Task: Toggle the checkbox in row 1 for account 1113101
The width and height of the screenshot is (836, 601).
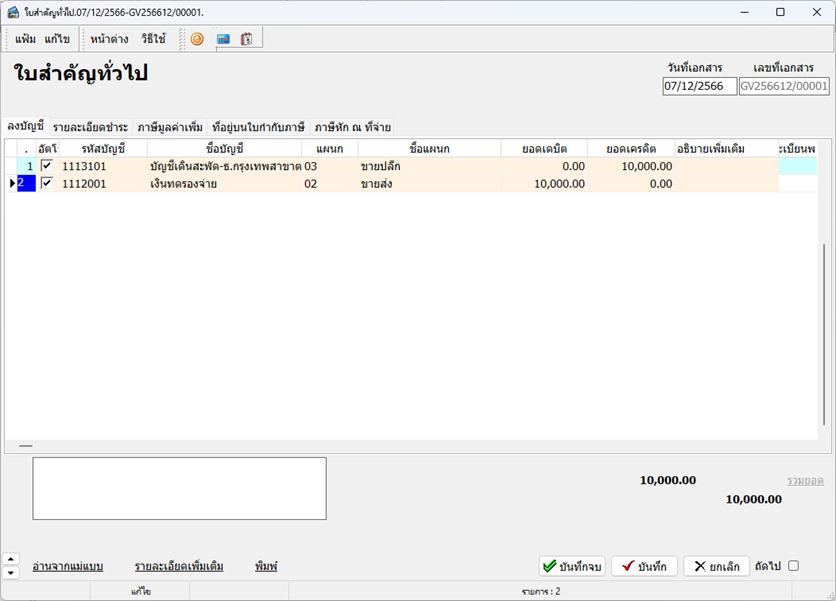Action: 46,166
